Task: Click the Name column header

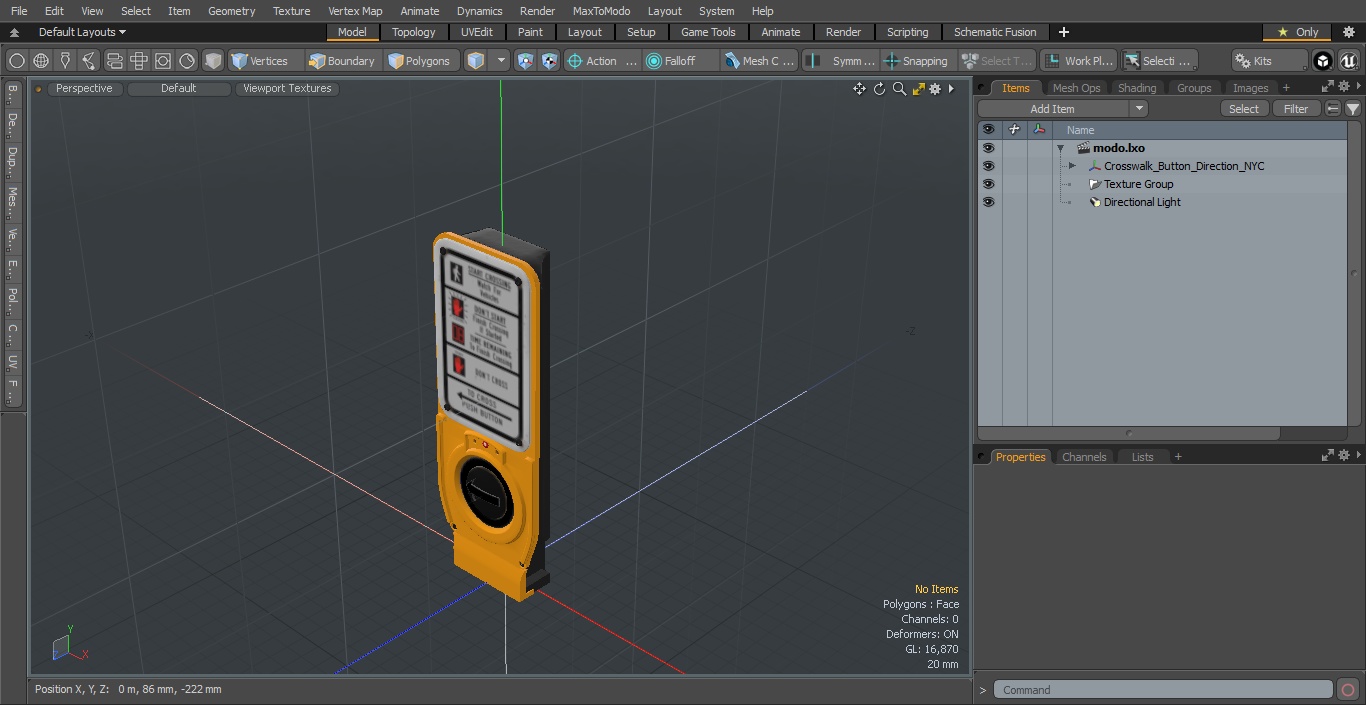Action: click(x=1080, y=130)
